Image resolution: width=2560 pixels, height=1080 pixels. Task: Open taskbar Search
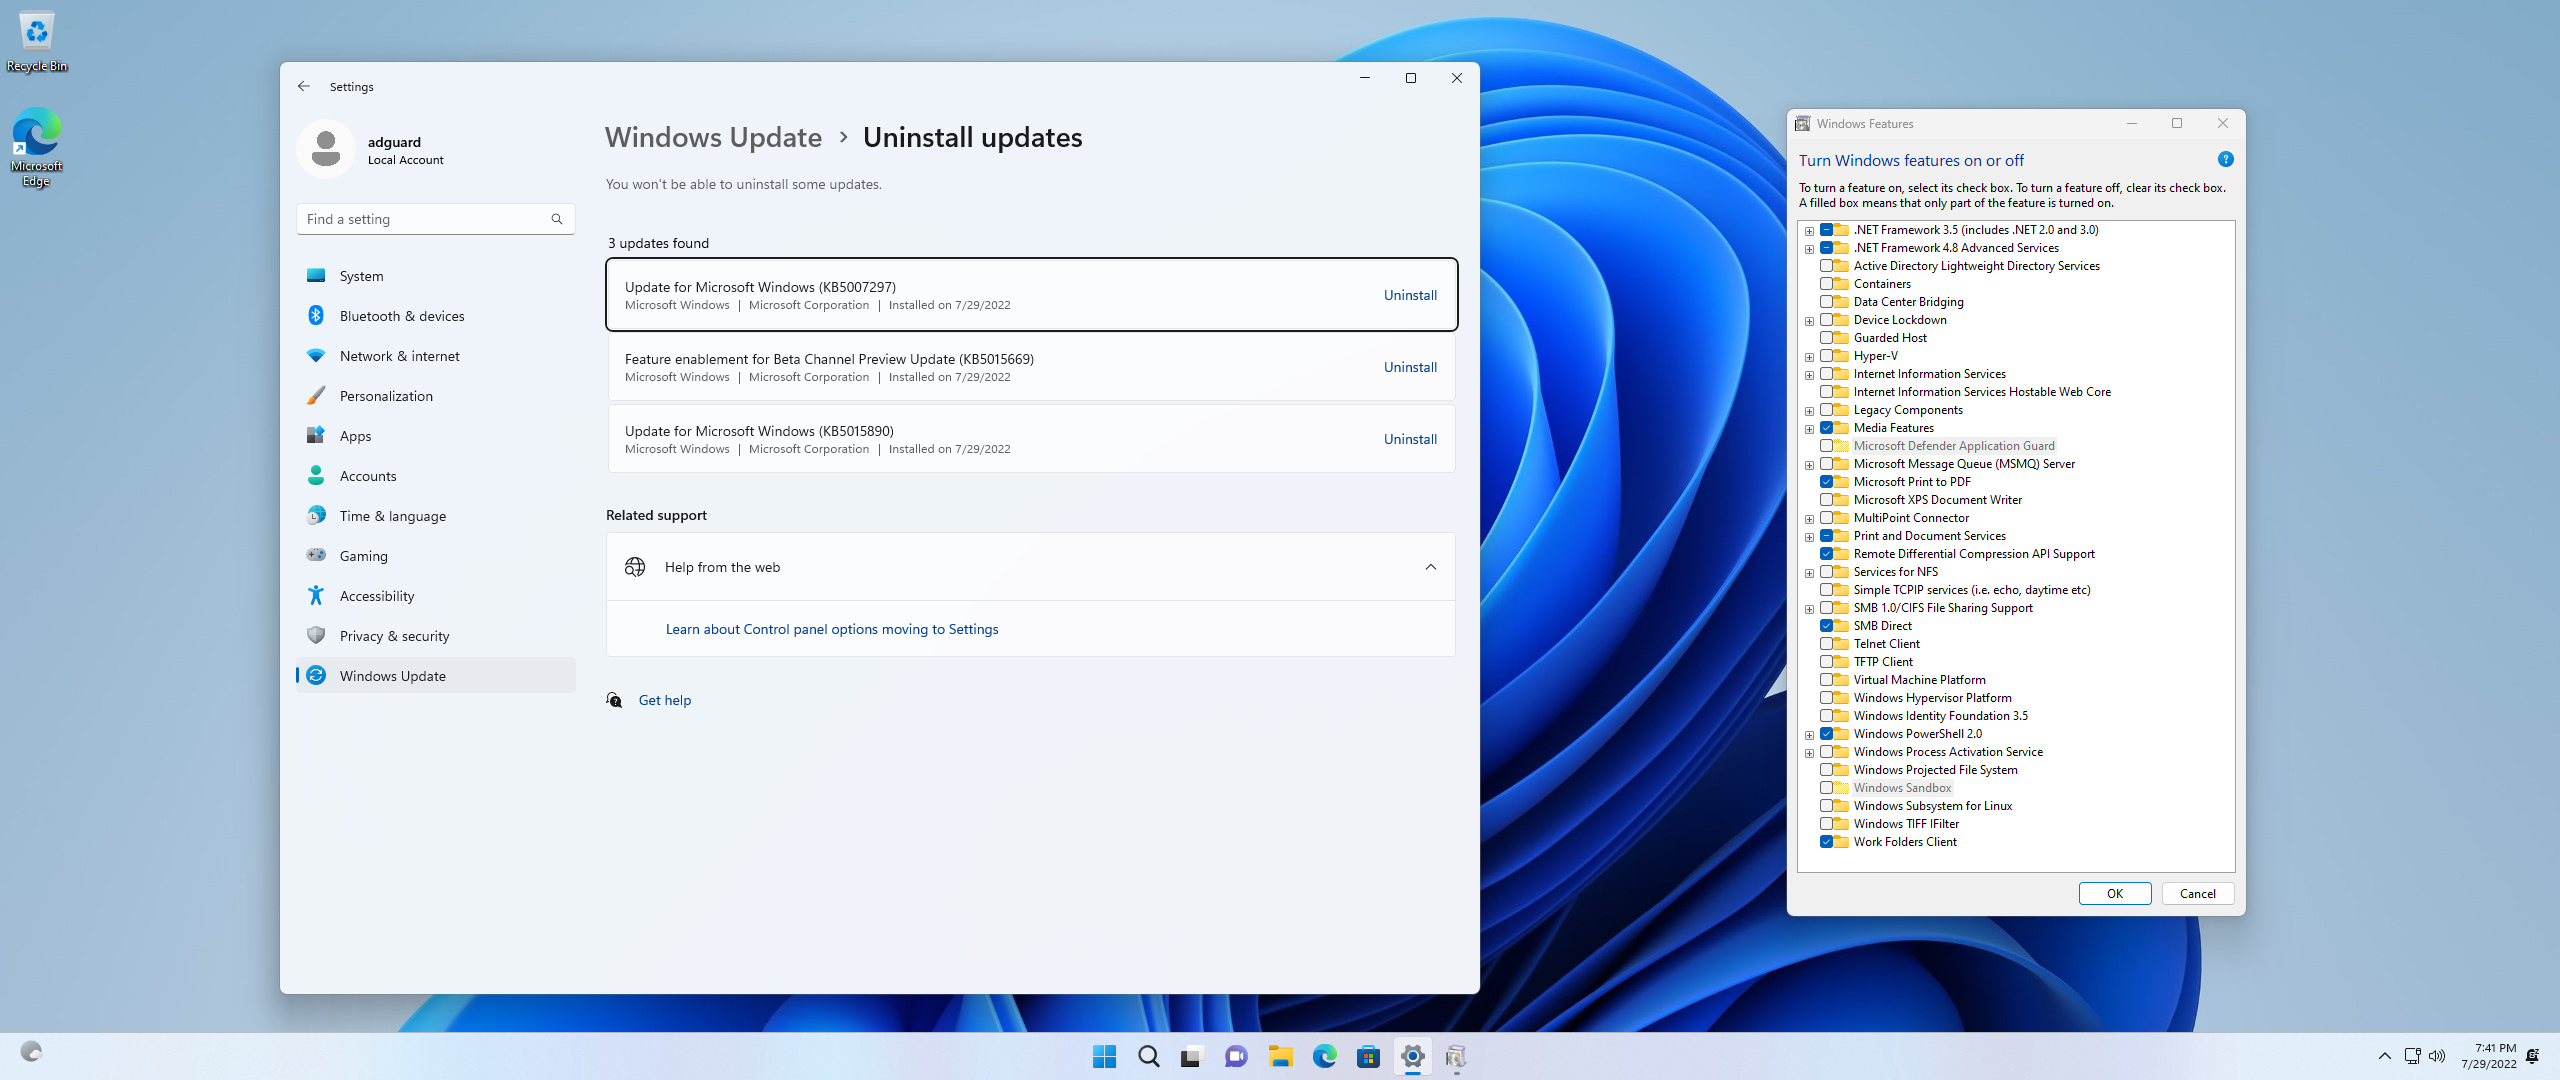1148,1056
